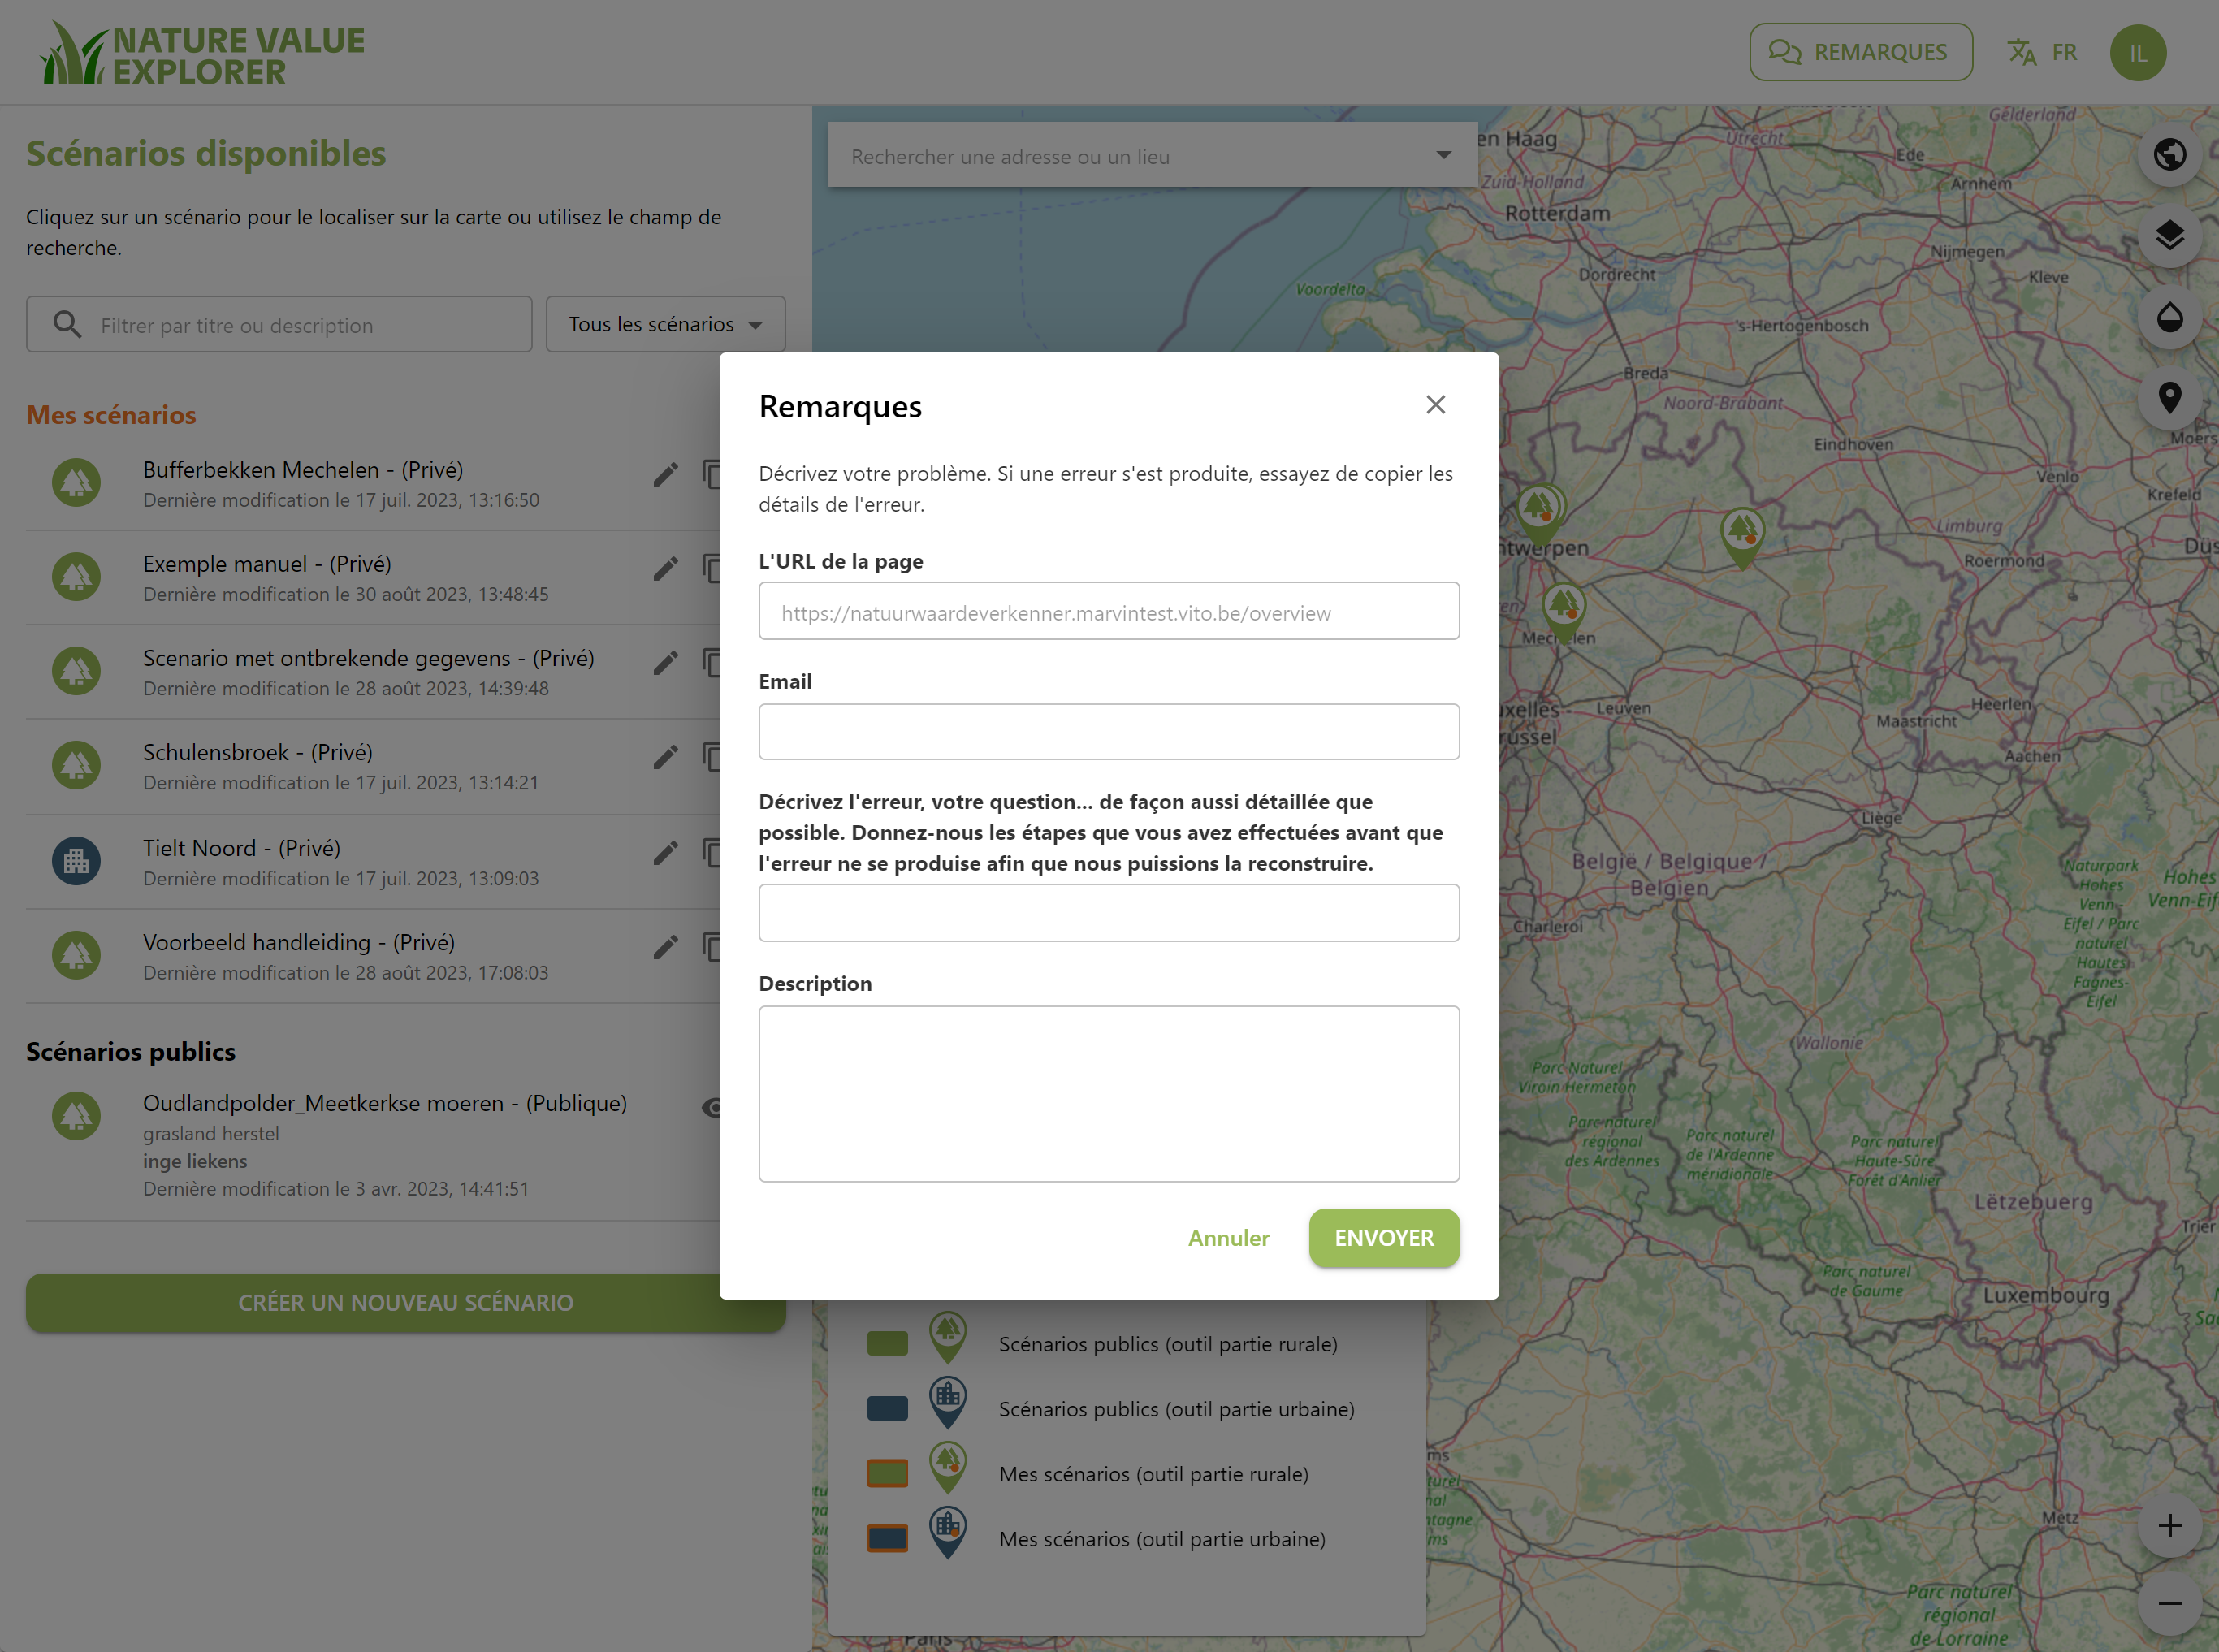Image resolution: width=2219 pixels, height=1652 pixels.
Task: Edit the Schulensbroek scenario
Action: click(666, 757)
